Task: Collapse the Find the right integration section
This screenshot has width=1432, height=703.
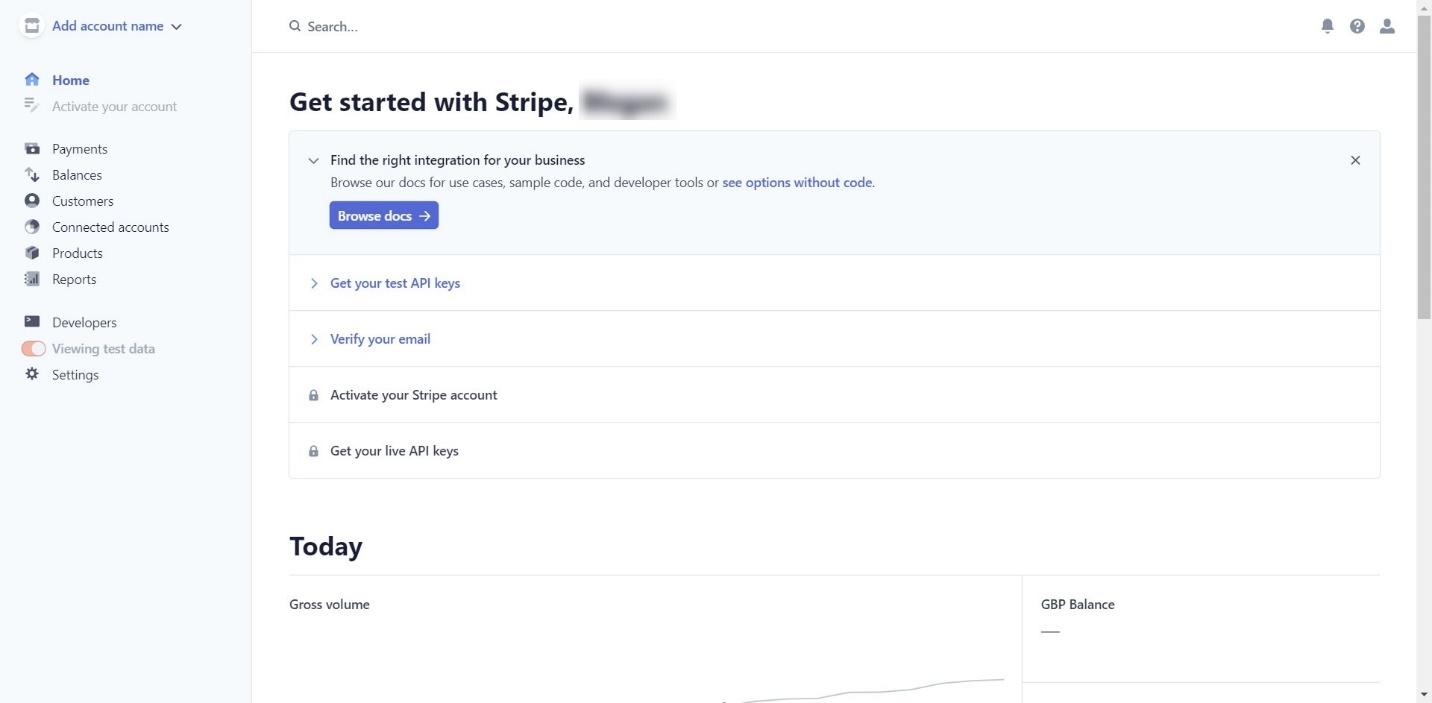Action: tap(314, 160)
